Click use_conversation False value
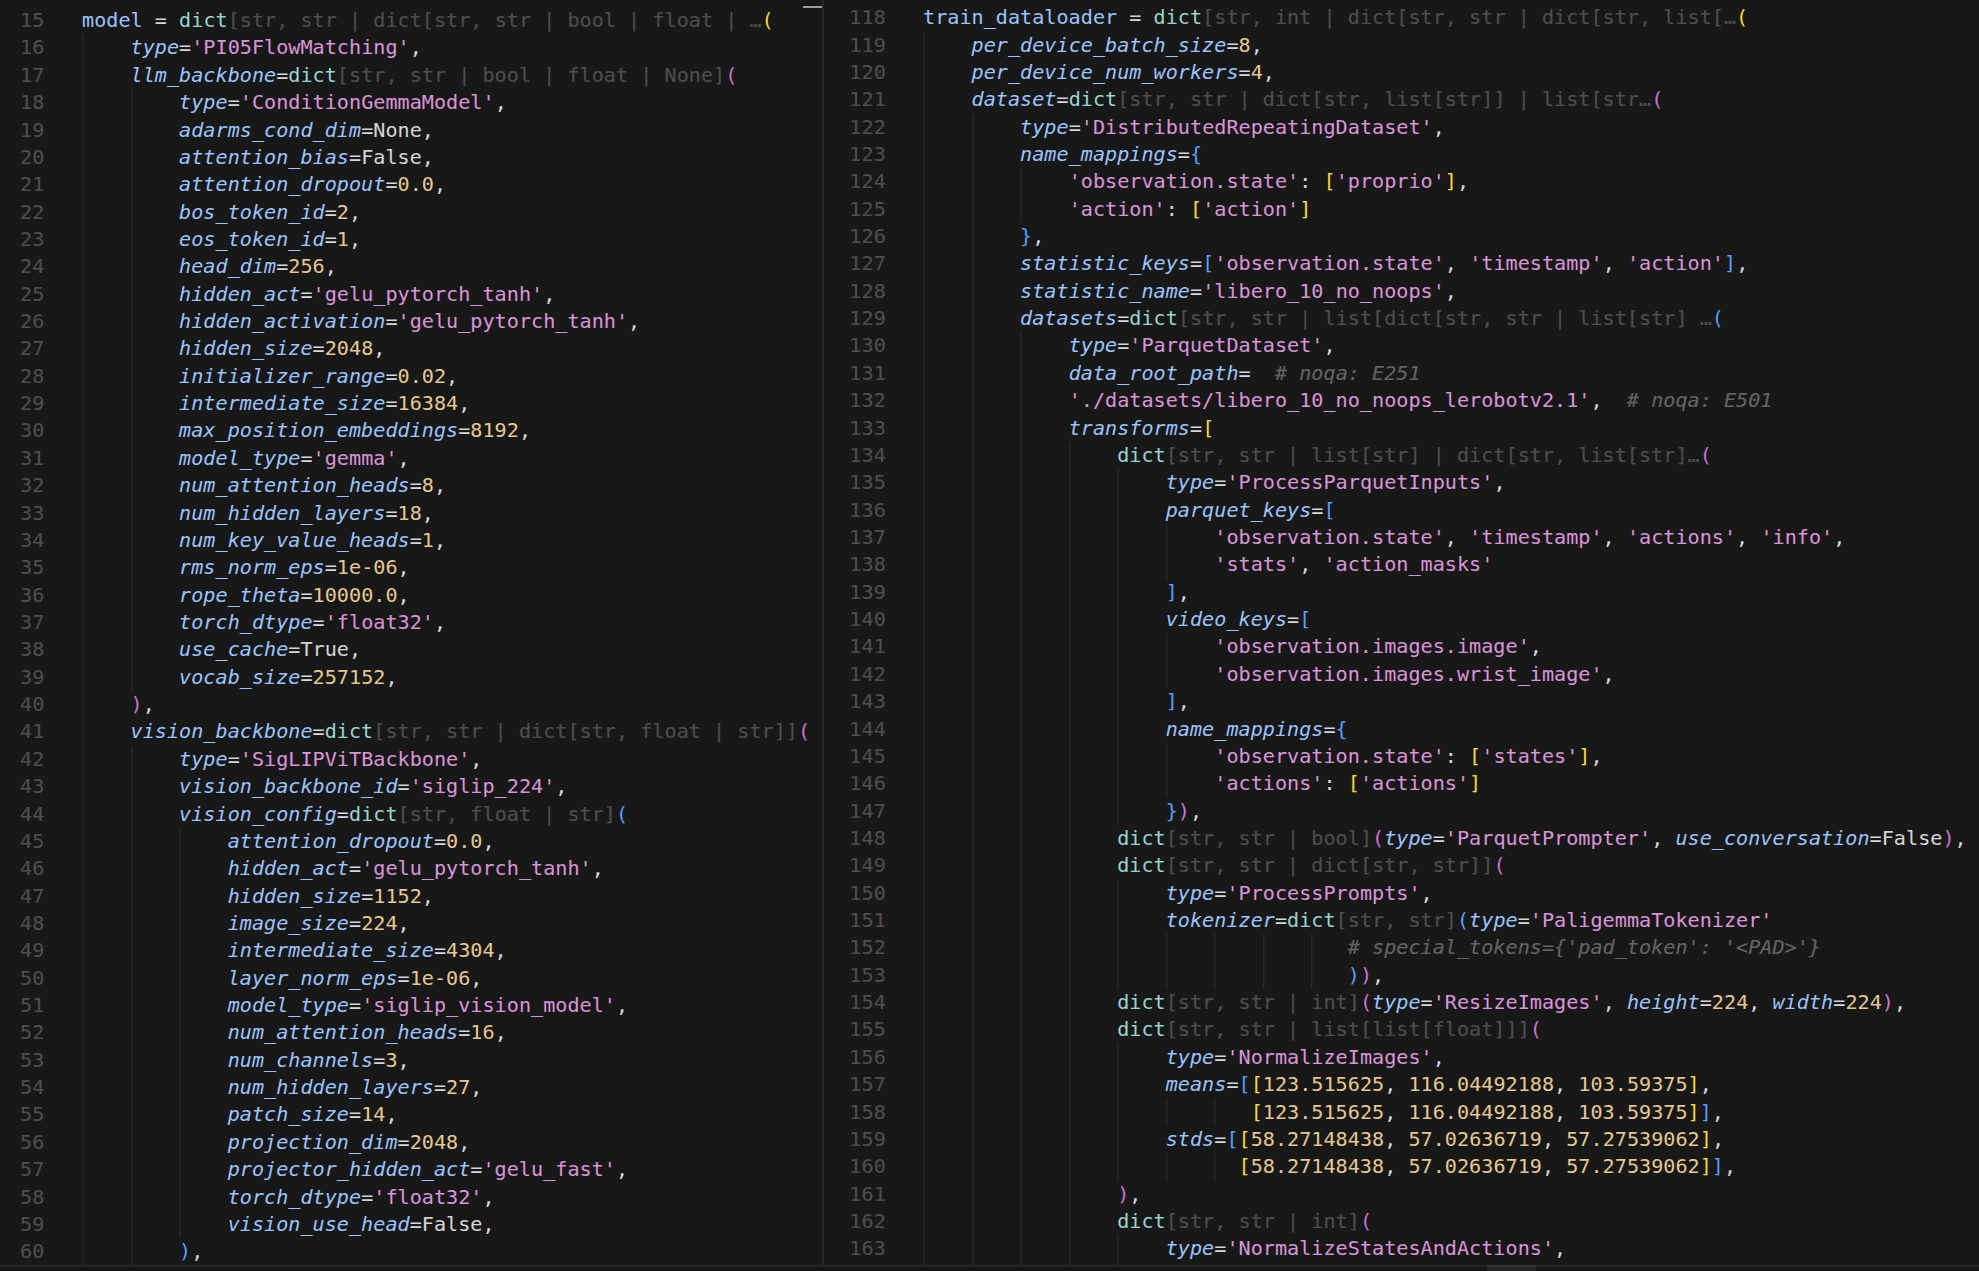The width and height of the screenshot is (1979, 1271). coord(1912,838)
